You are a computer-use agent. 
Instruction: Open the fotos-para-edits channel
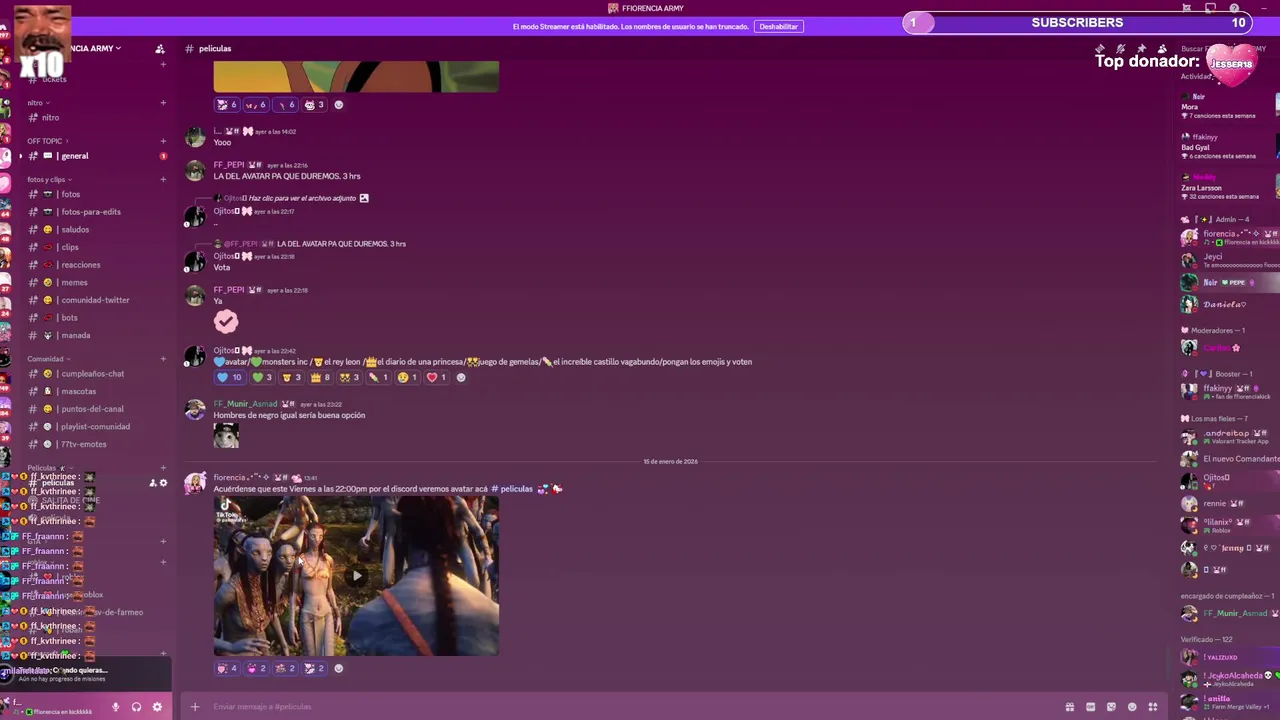coord(96,212)
